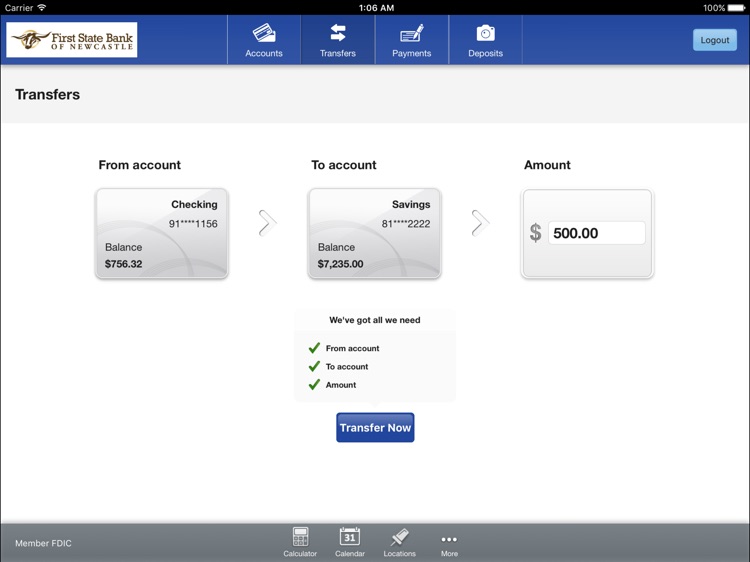Screen dimensions: 750x562
Task: Click account number '81****2222'
Action: coord(406,224)
